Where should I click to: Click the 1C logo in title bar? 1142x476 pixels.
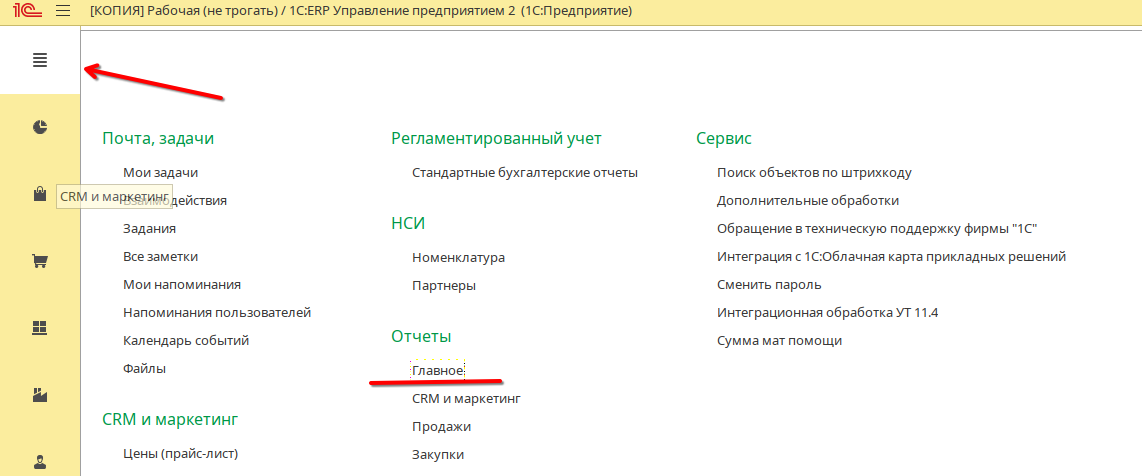pos(25,10)
